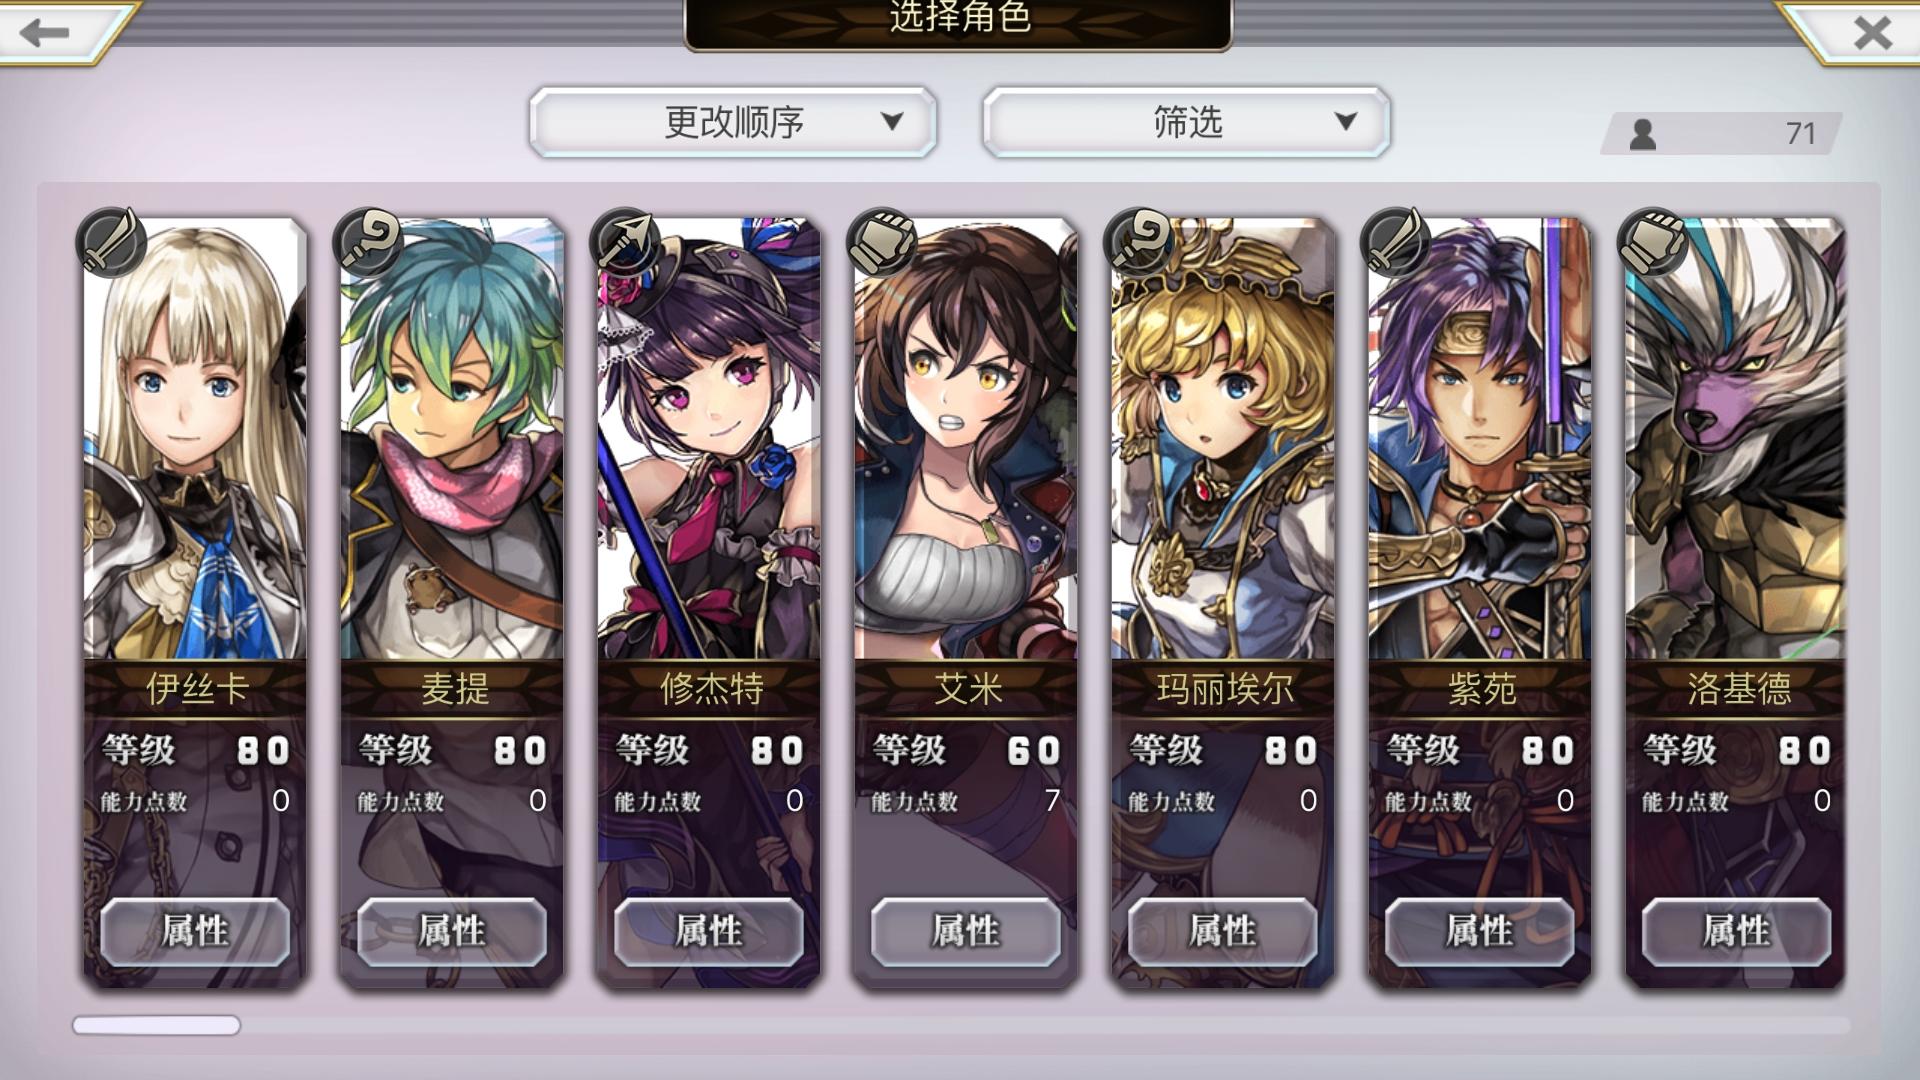The width and height of the screenshot is (1920, 1080).
Task: Go back with the left arrow icon
Action: pyautogui.click(x=45, y=32)
